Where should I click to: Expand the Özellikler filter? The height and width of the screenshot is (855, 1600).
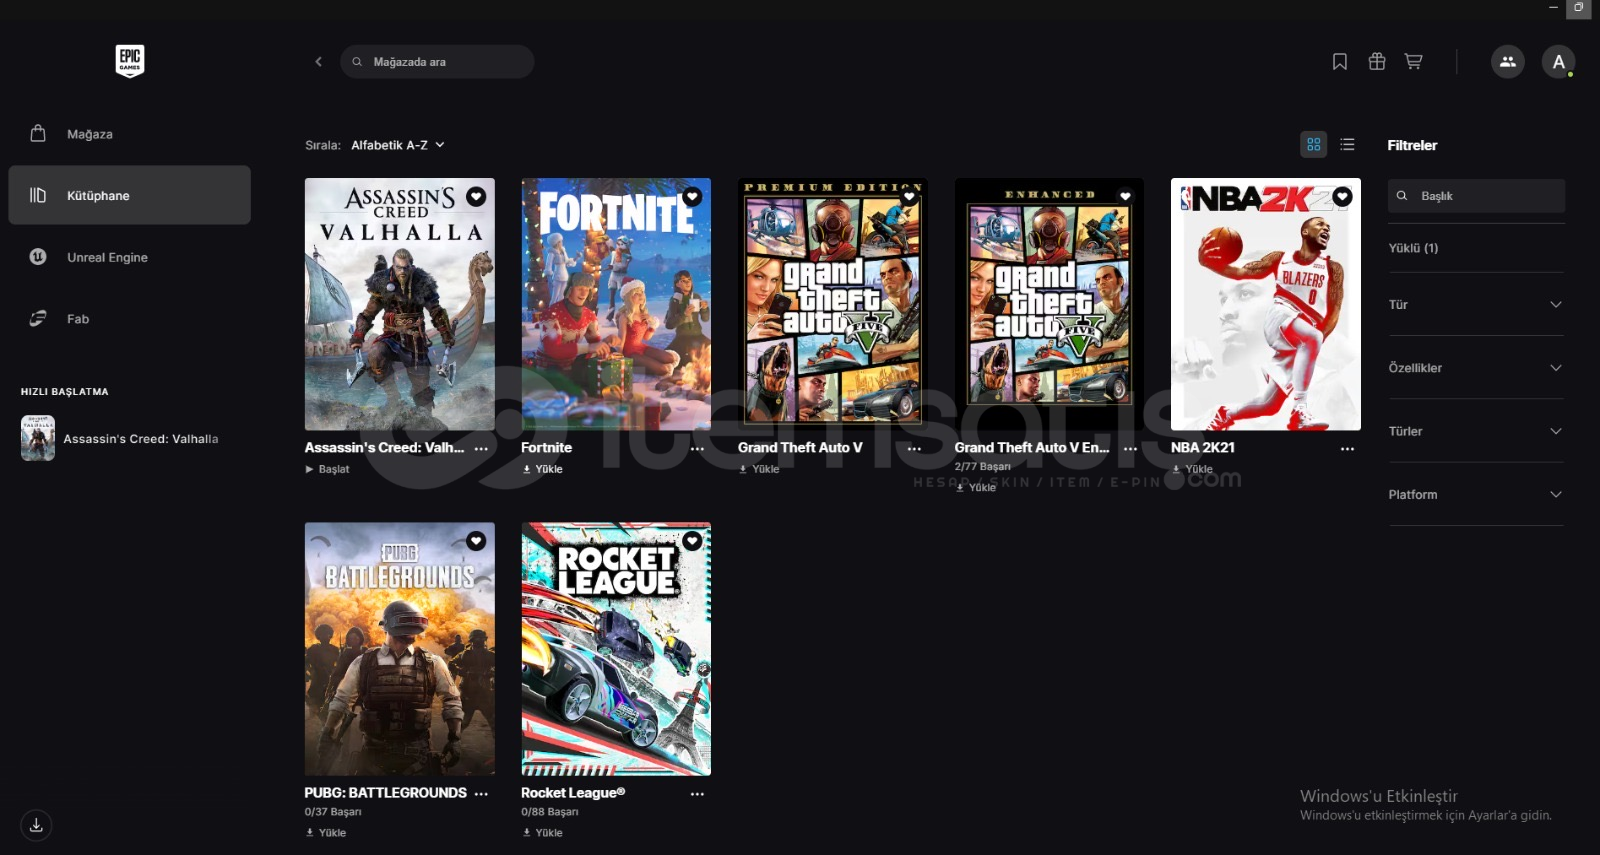pos(1476,368)
